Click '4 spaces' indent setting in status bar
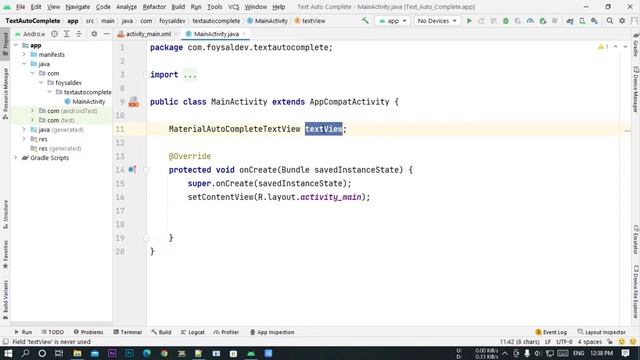The width and height of the screenshot is (640, 360). (589, 342)
